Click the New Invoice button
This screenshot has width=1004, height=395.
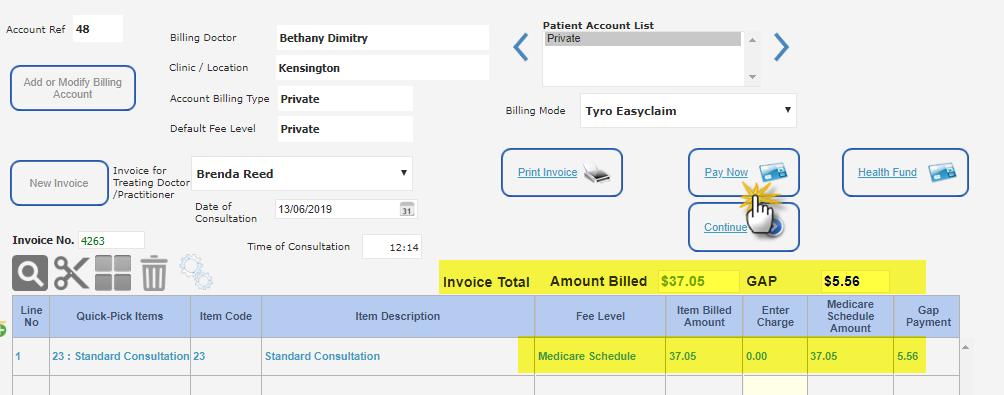[x=59, y=183]
